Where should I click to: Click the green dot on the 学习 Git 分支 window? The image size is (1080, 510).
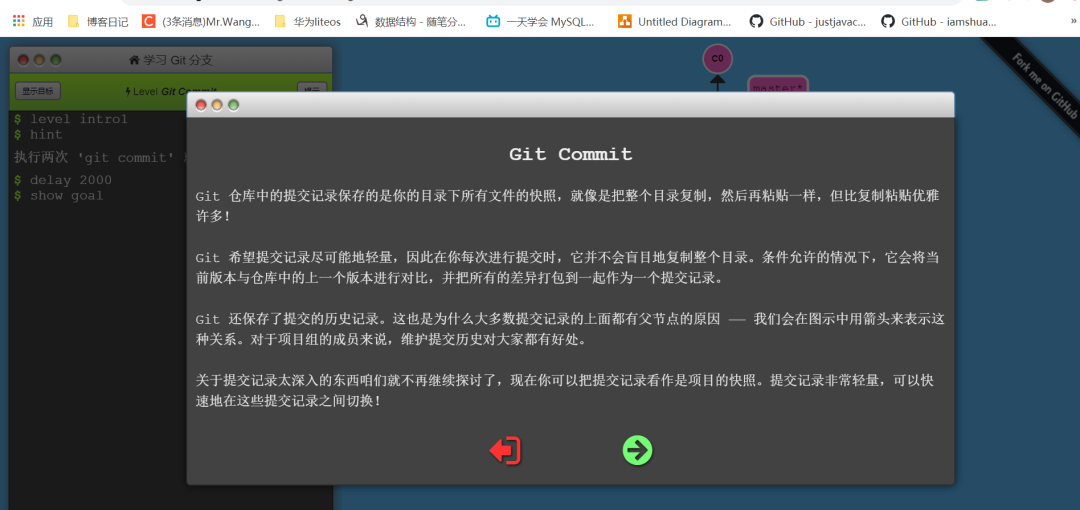(x=56, y=60)
